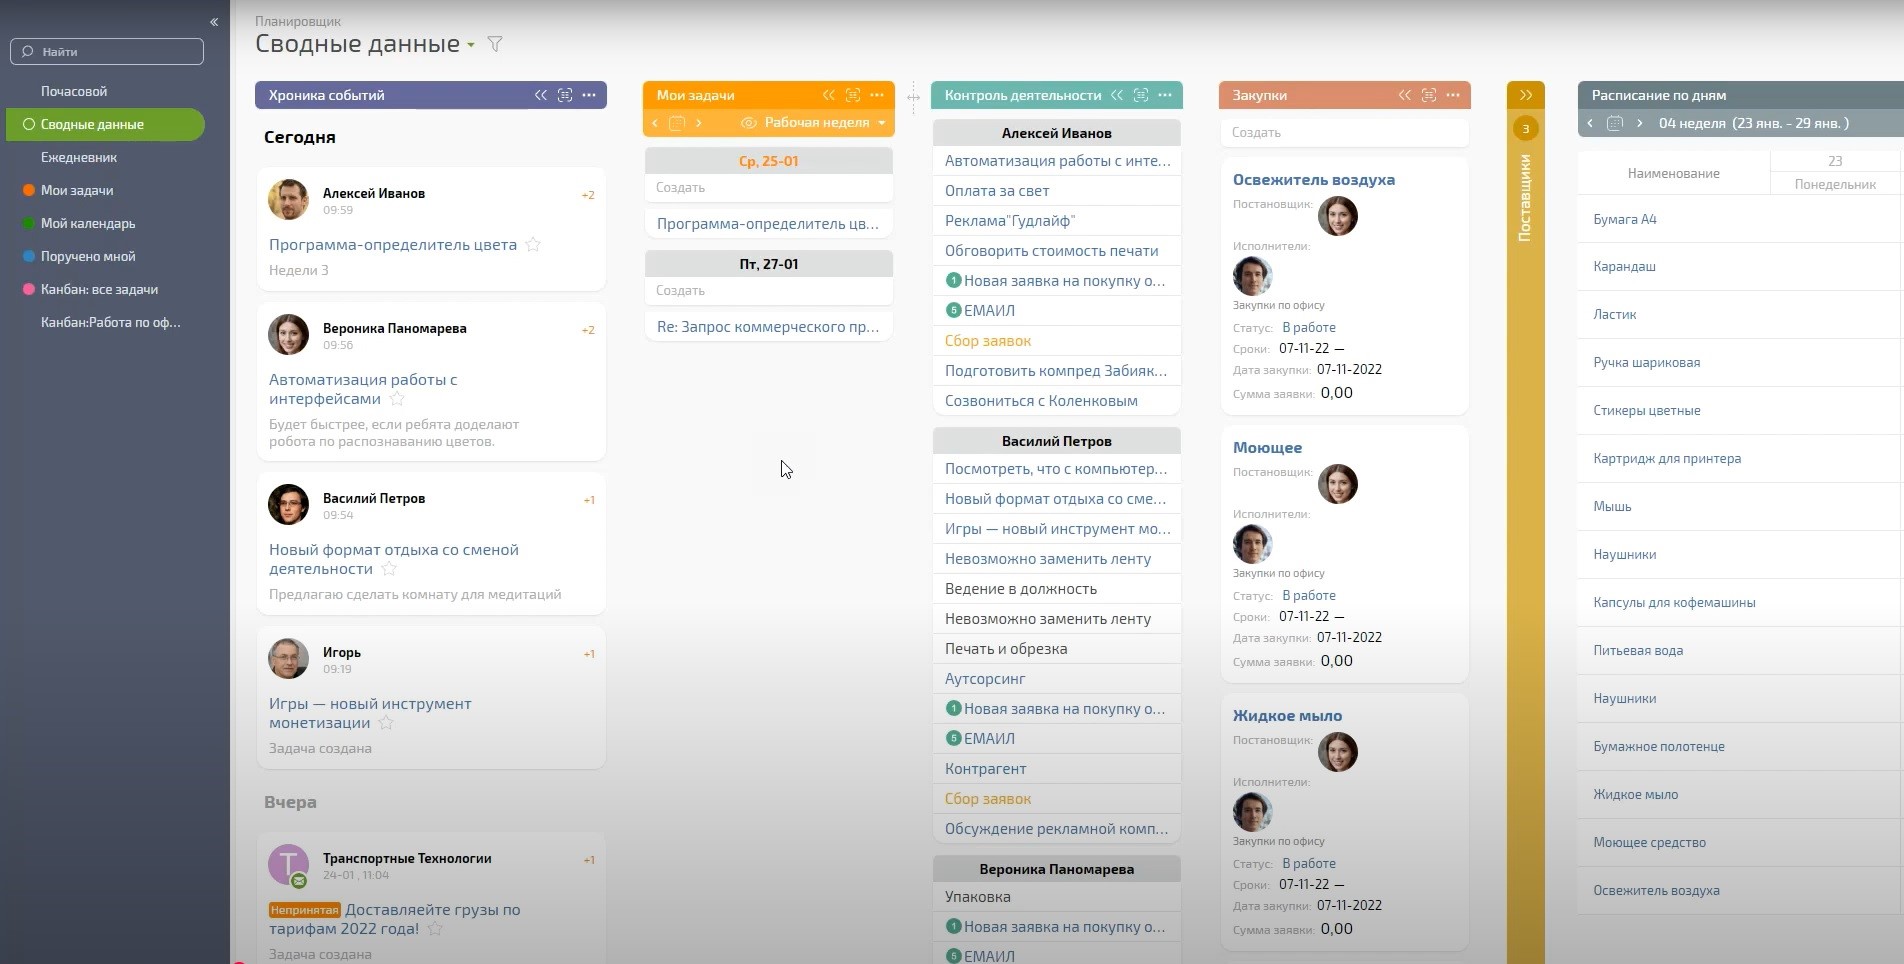This screenshot has height=964, width=1904.
Task: Toggle the star on Игры — новый инструмент монетизации
Action: point(386,723)
